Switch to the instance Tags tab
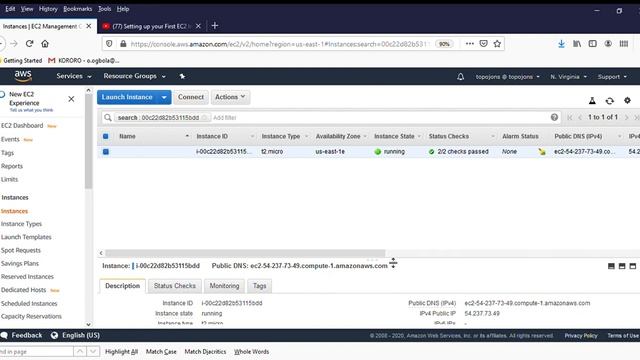Viewport: 640px width, 360px height. 259,286
